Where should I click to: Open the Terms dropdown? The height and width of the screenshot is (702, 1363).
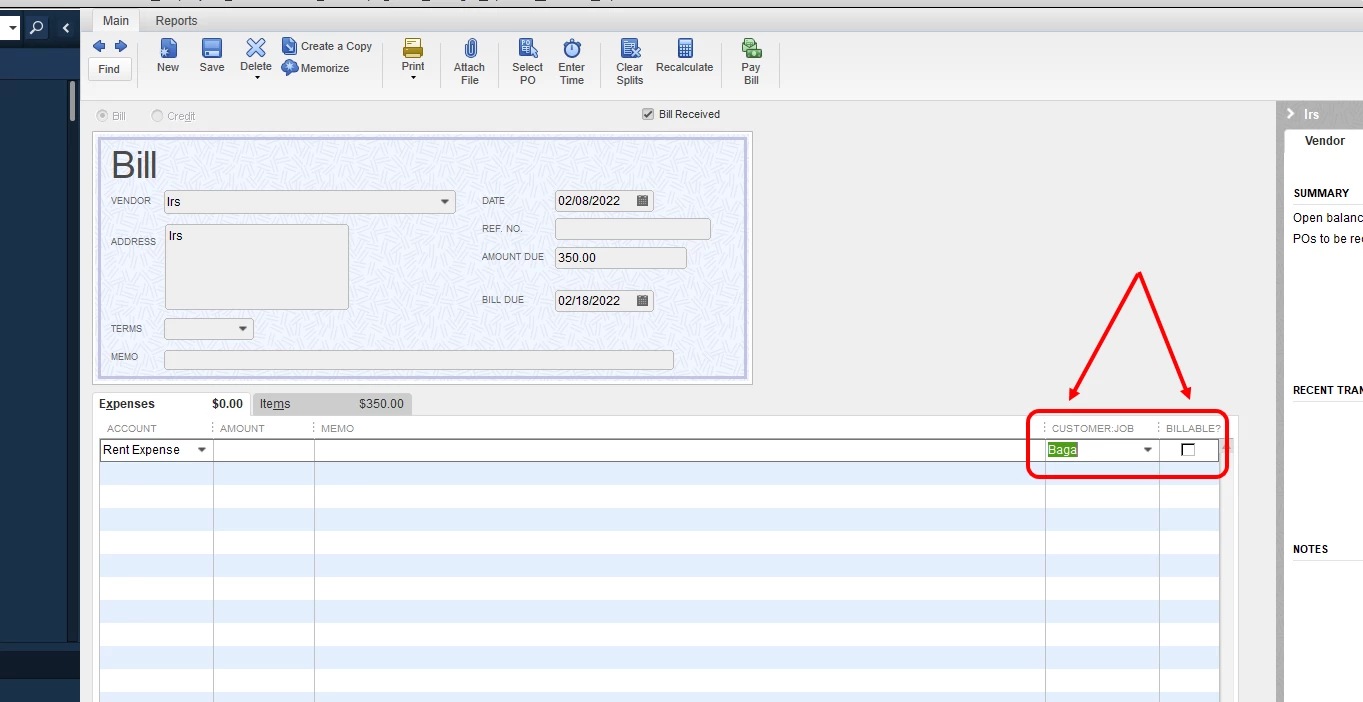click(x=243, y=329)
